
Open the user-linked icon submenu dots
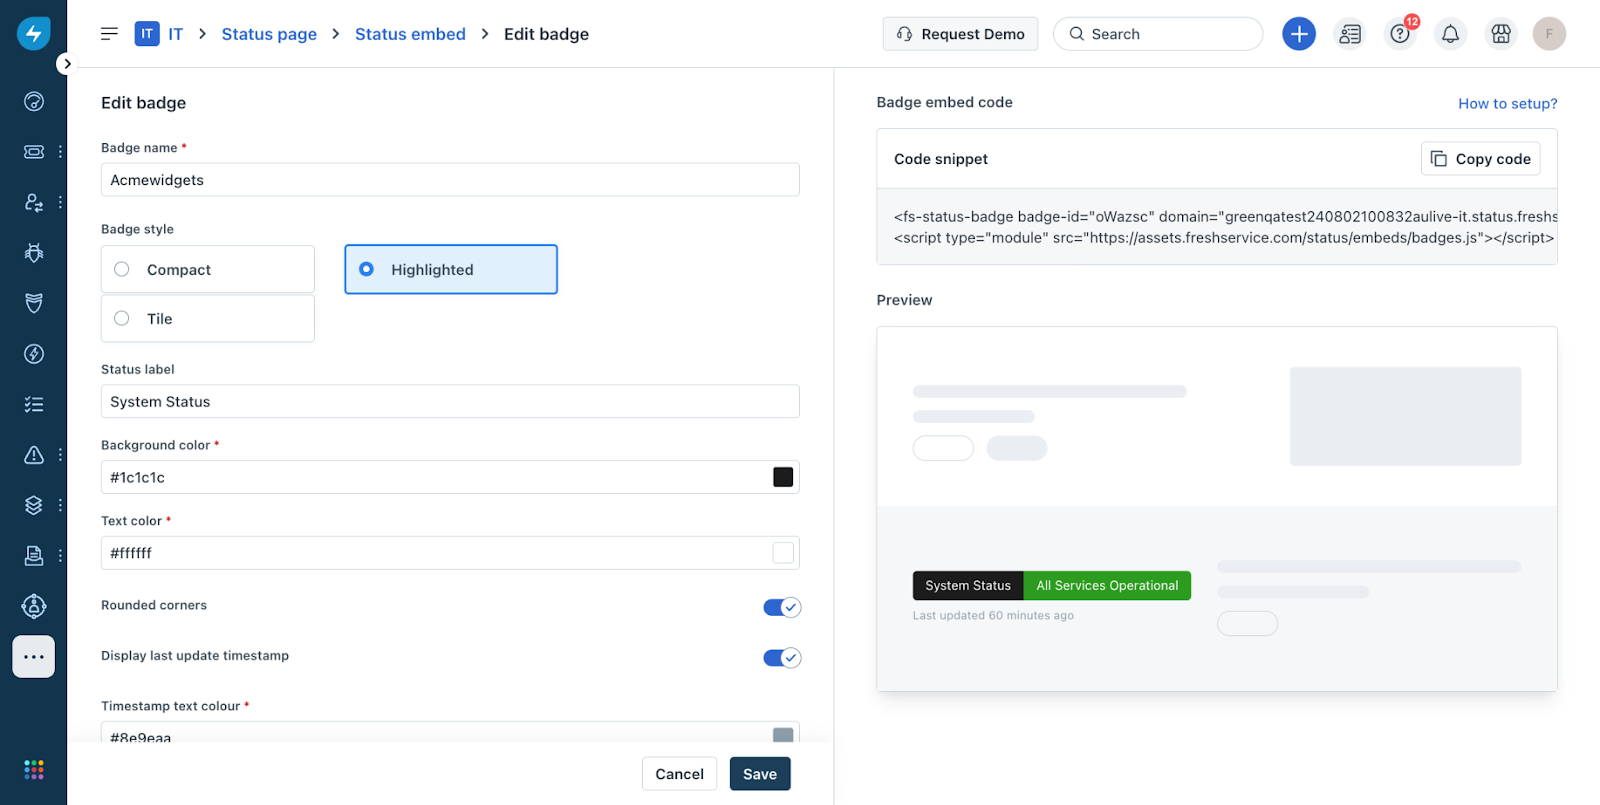click(x=60, y=202)
